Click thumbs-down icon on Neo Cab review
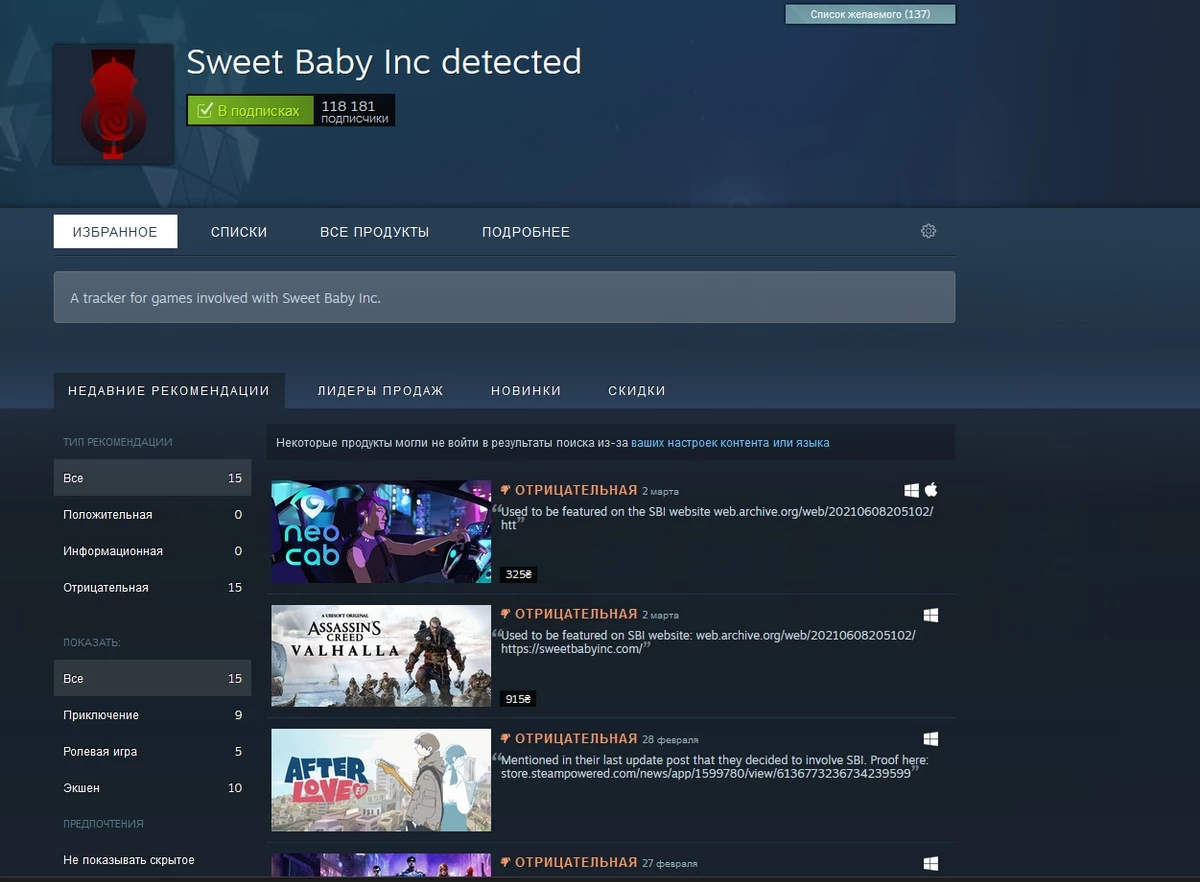The height and width of the screenshot is (882, 1200). 506,490
